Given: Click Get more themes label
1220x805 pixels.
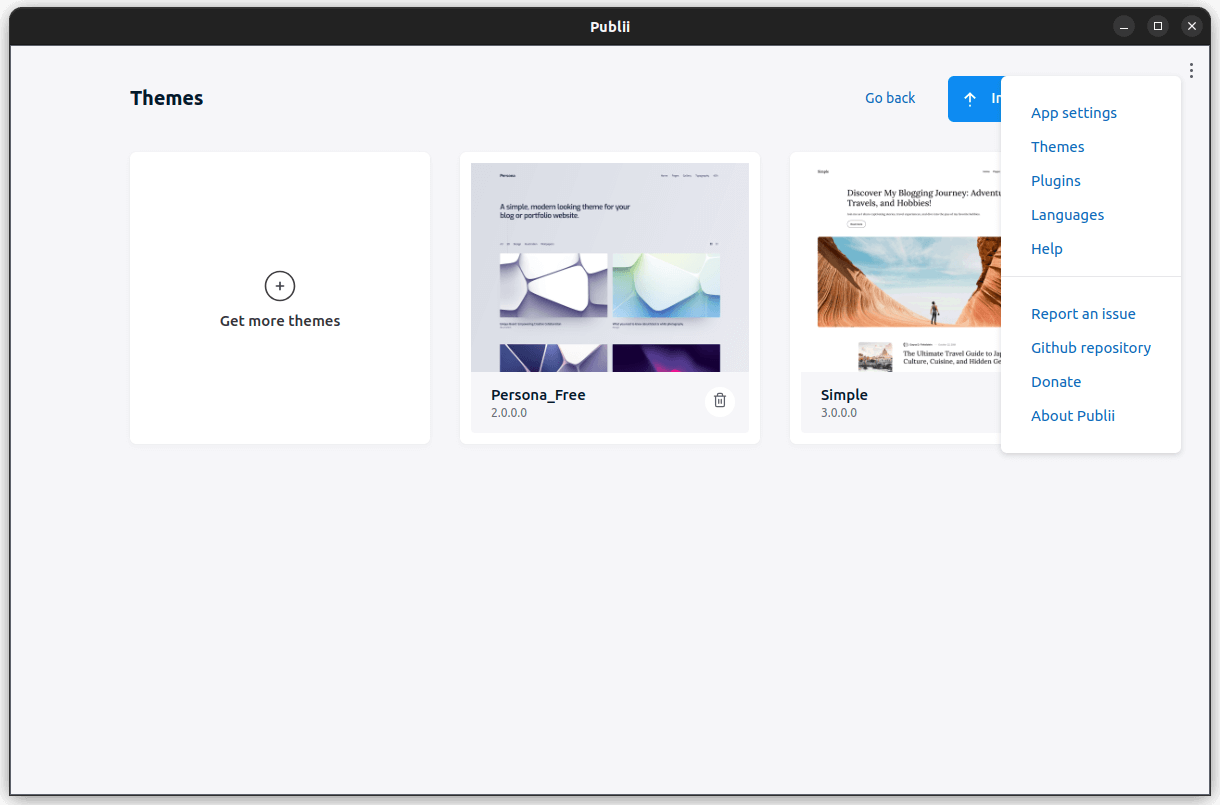Looking at the screenshot, I should (x=280, y=321).
